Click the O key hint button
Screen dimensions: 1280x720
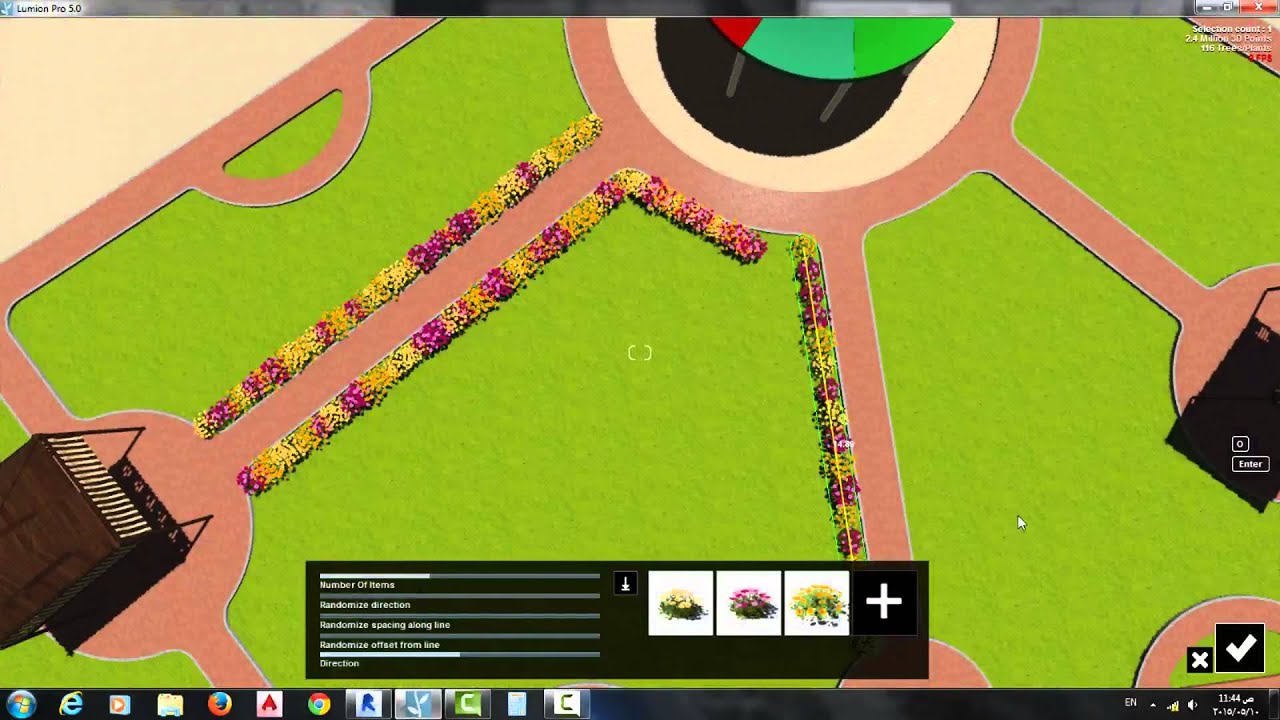[1240, 444]
